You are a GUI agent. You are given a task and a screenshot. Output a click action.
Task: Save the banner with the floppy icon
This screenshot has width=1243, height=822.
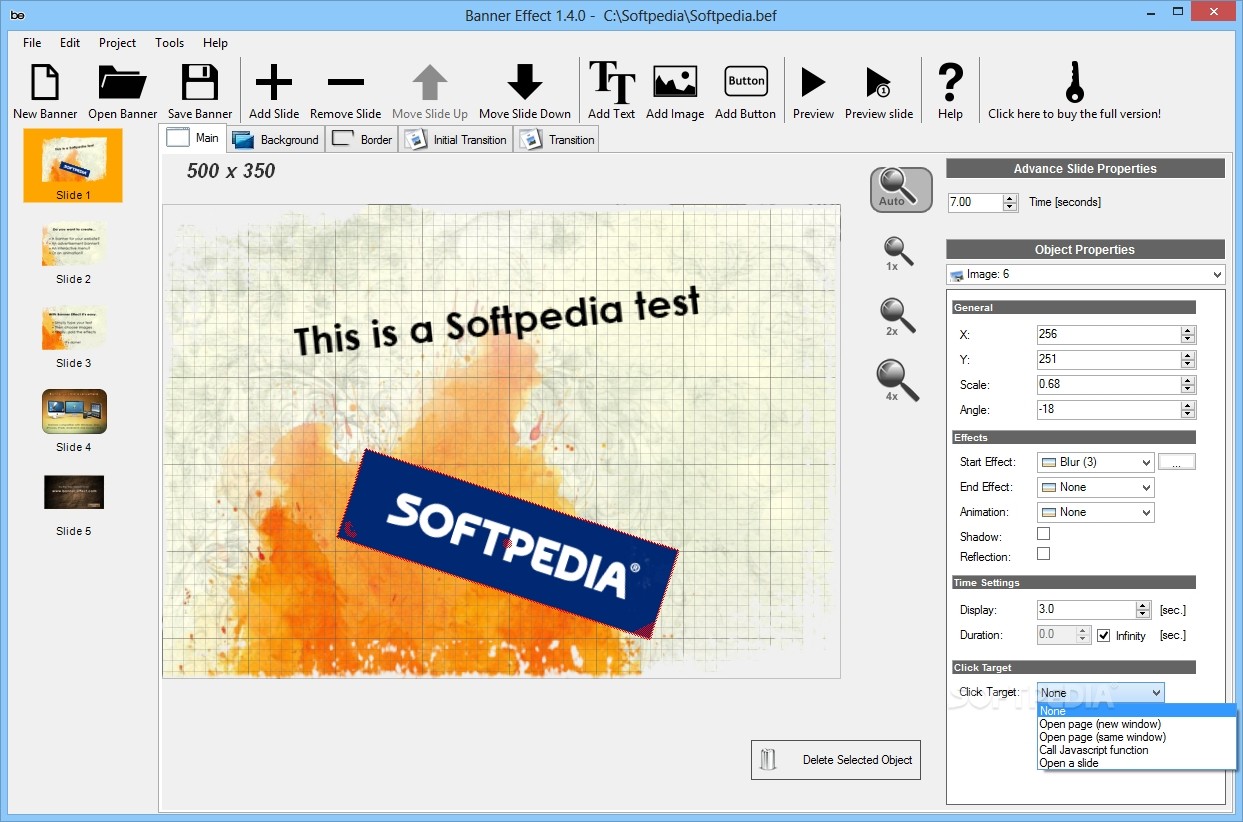tap(200, 82)
